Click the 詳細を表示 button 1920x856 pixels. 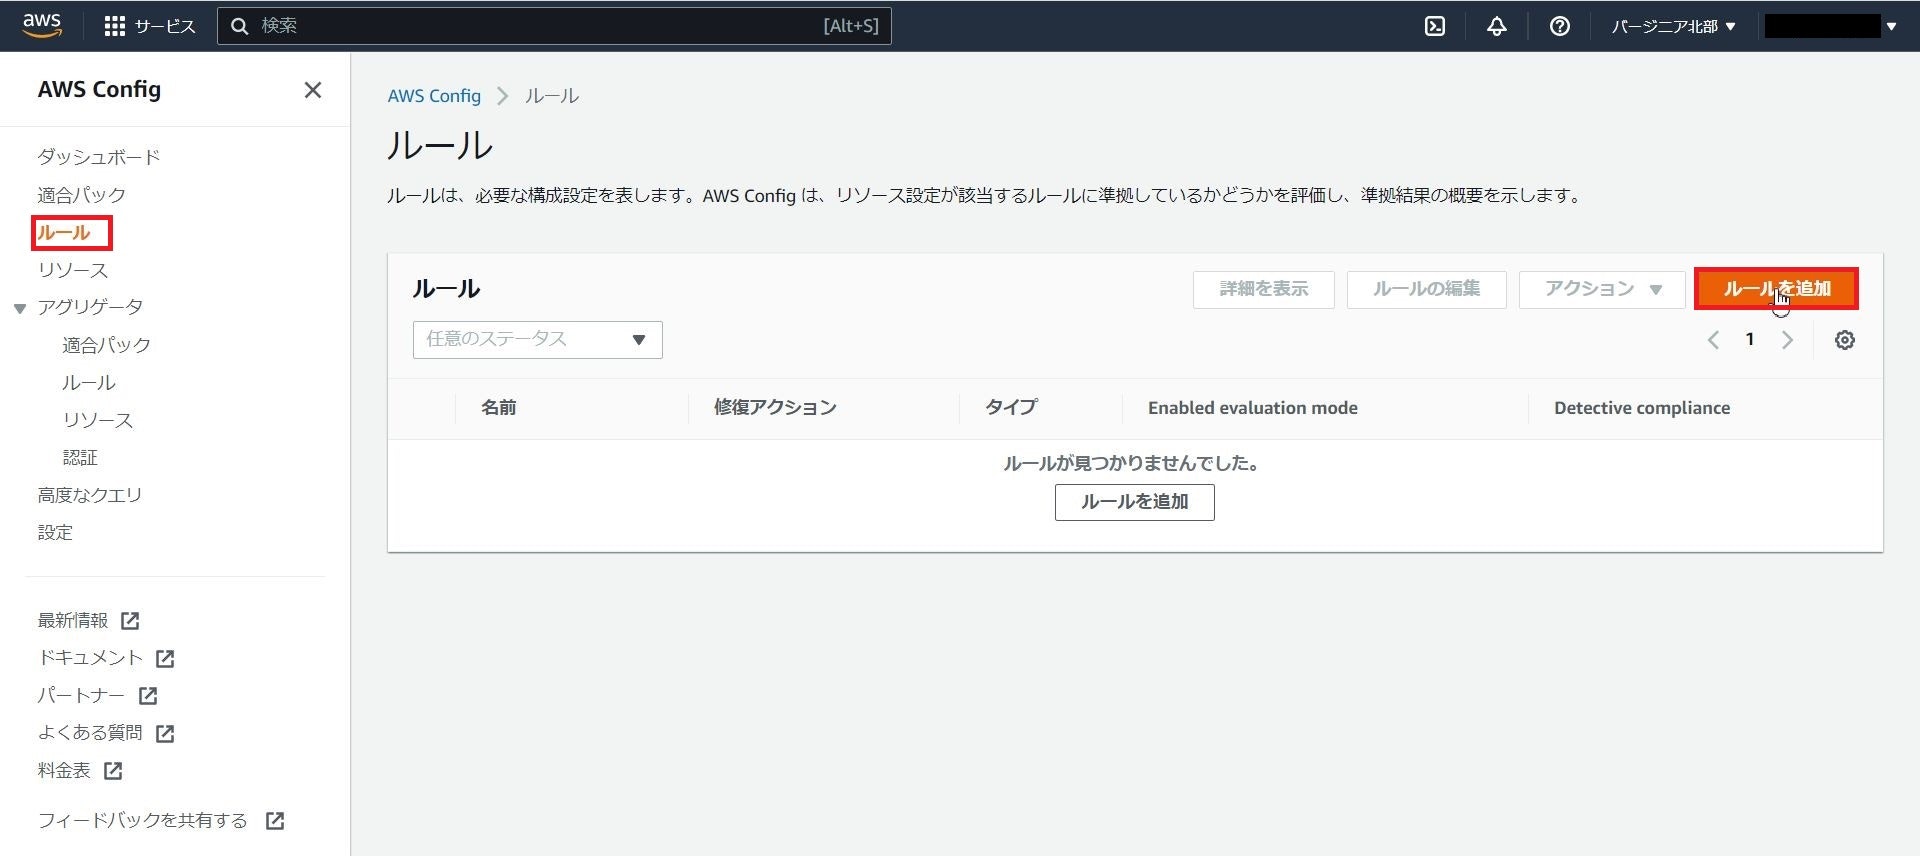click(1263, 289)
